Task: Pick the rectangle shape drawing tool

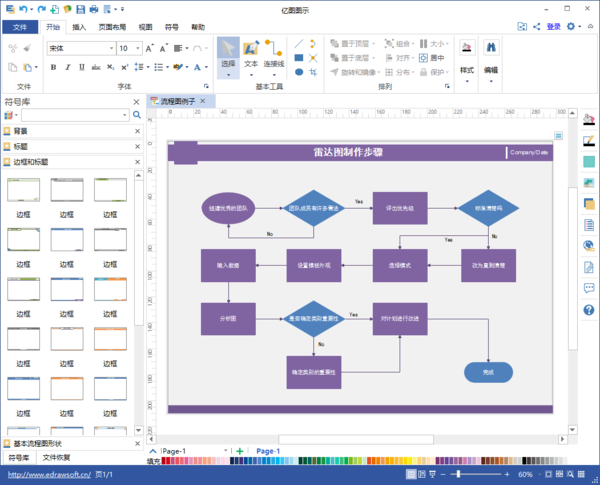Action: tap(299, 58)
